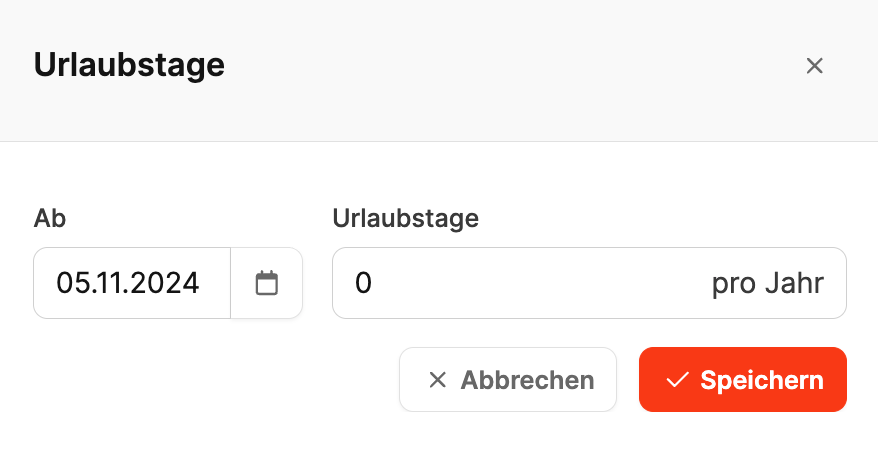The width and height of the screenshot is (878, 462).
Task: Close the Urlaubstage dialog with the X
Action: point(814,66)
